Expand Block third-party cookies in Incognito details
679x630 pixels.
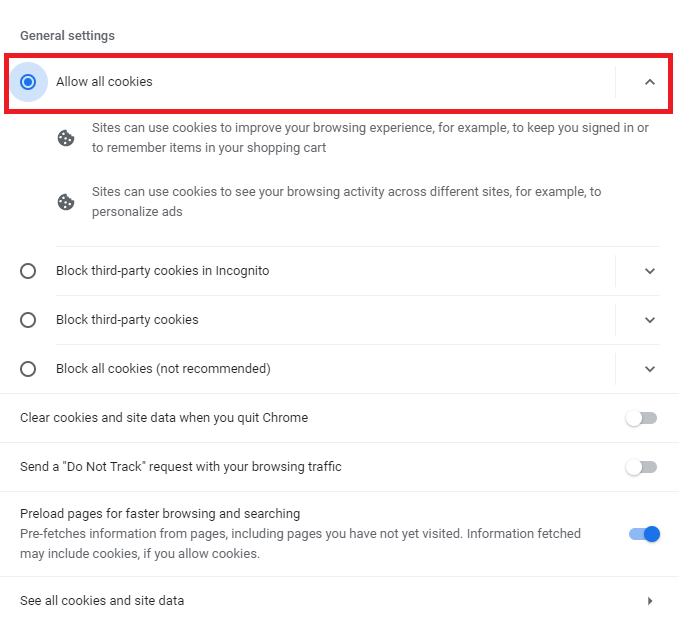[650, 271]
